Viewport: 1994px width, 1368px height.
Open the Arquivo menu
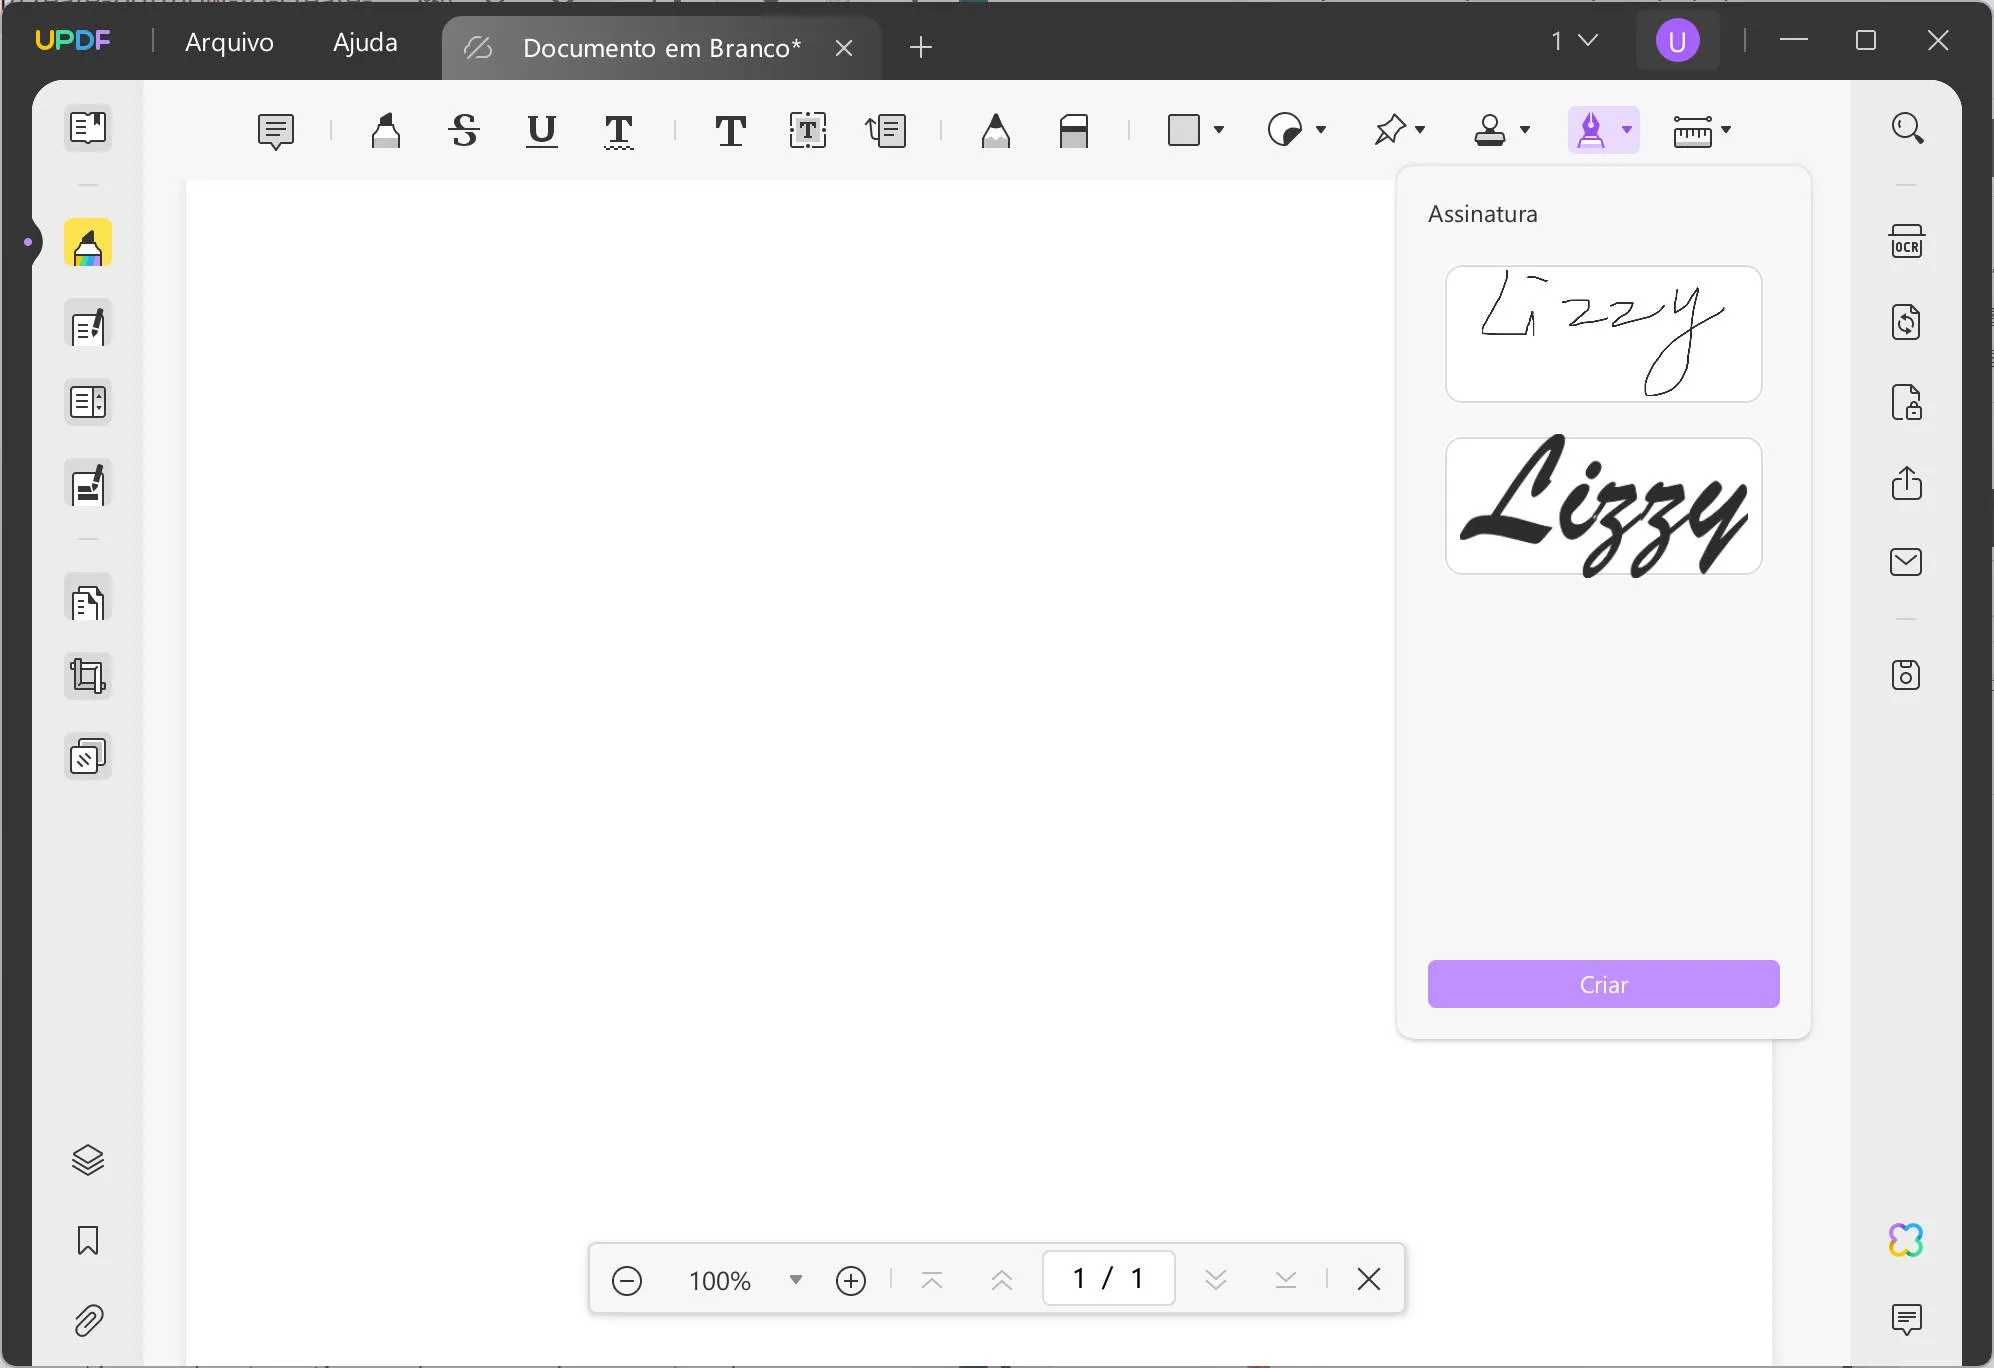point(229,42)
